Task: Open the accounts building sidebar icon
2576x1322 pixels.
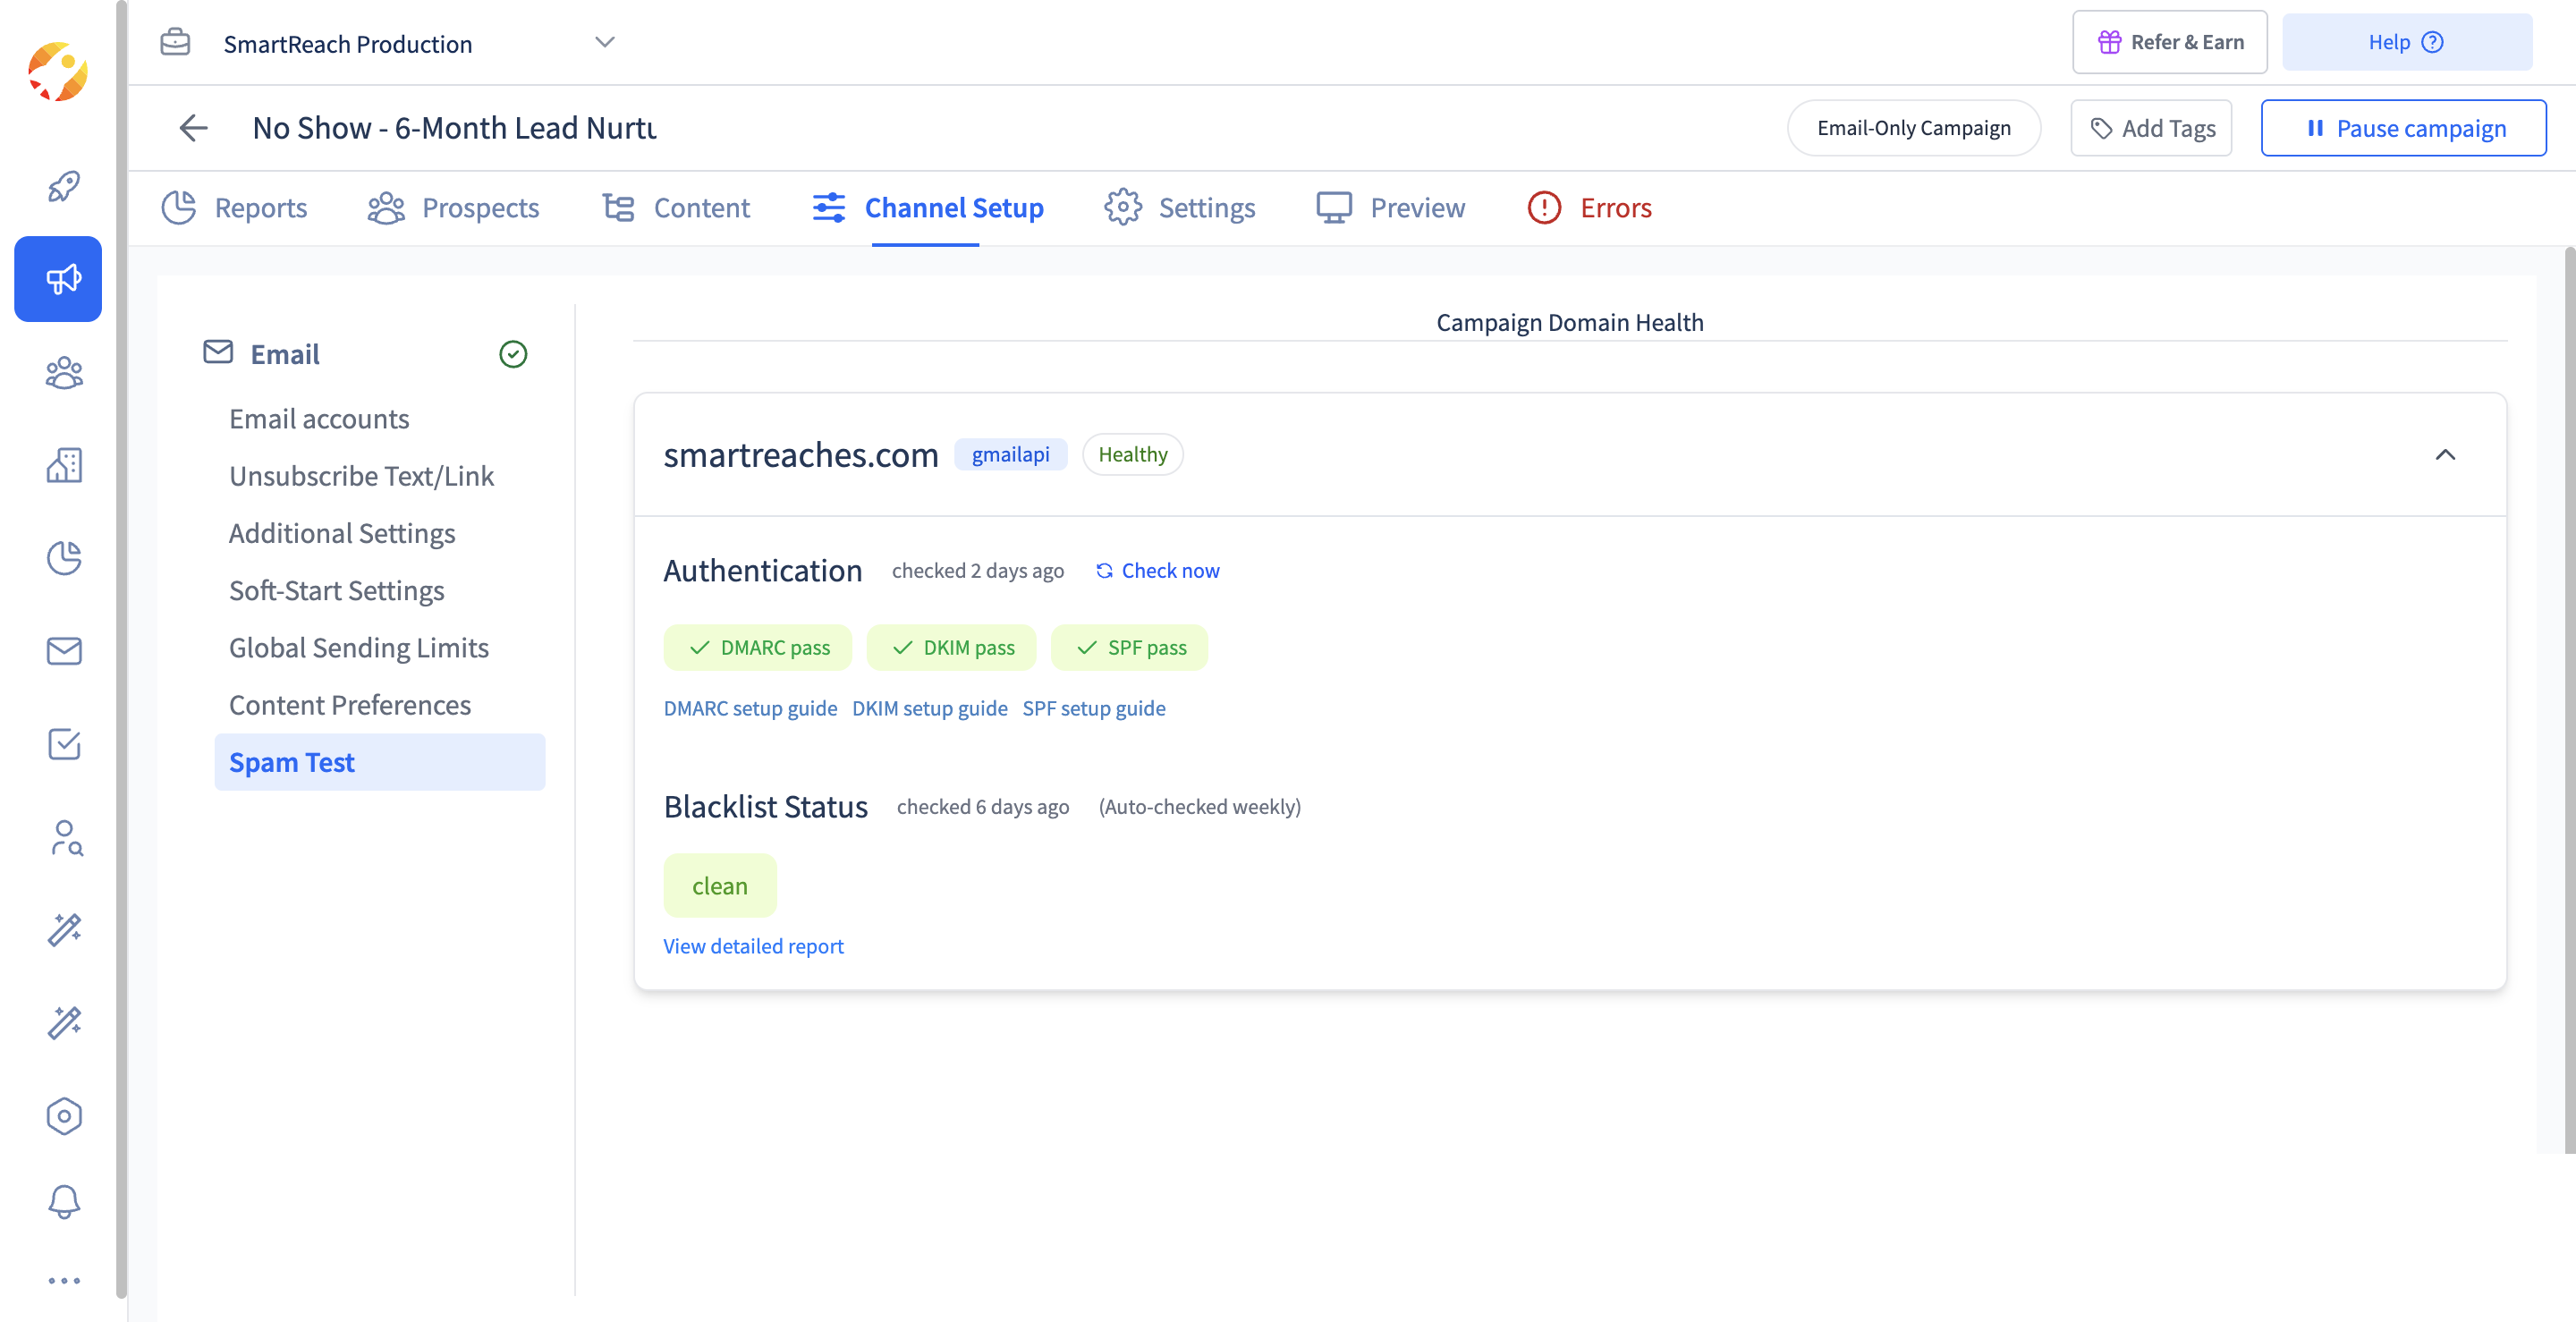Action: click(64, 465)
